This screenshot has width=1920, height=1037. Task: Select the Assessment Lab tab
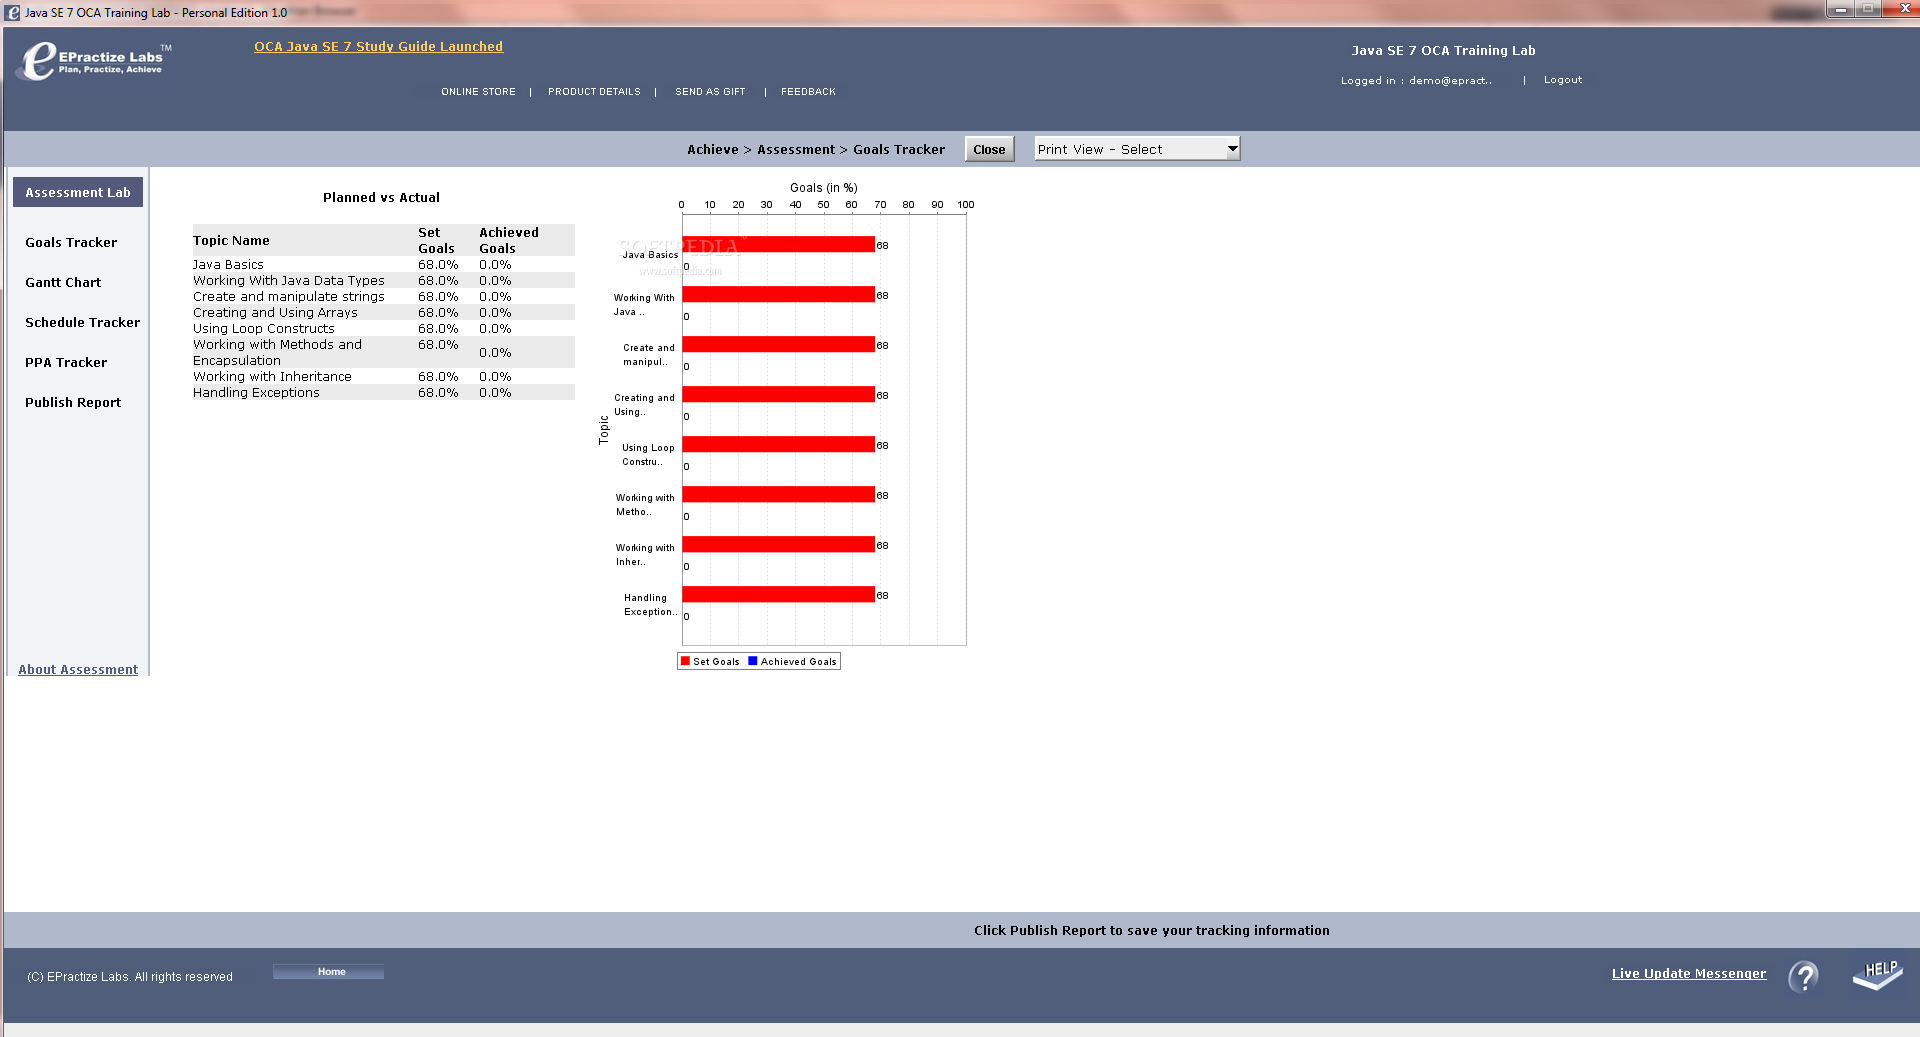tap(78, 192)
